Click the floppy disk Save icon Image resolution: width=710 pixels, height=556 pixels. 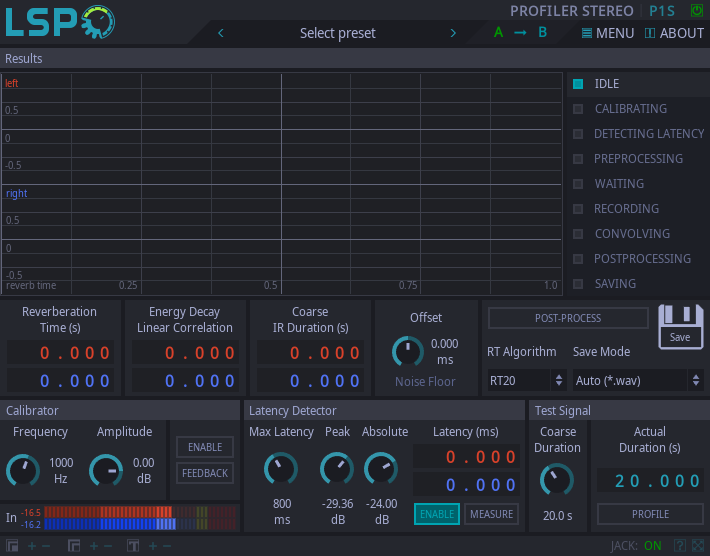pyautogui.click(x=681, y=326)
